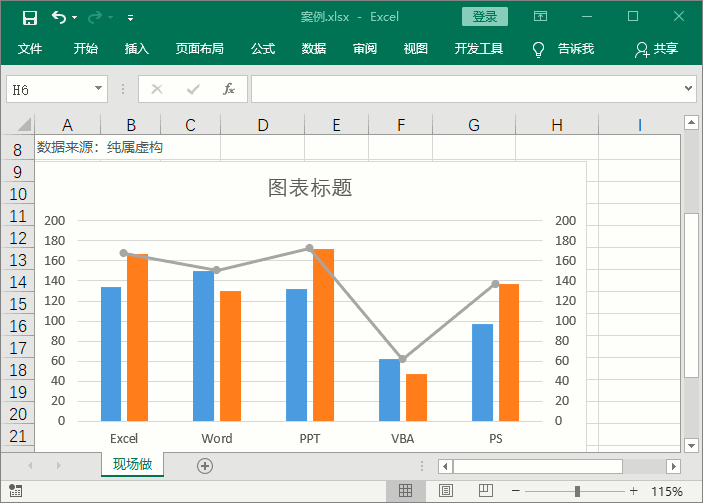
Task: Click the zoom slider handle
Action: [577, 491]
